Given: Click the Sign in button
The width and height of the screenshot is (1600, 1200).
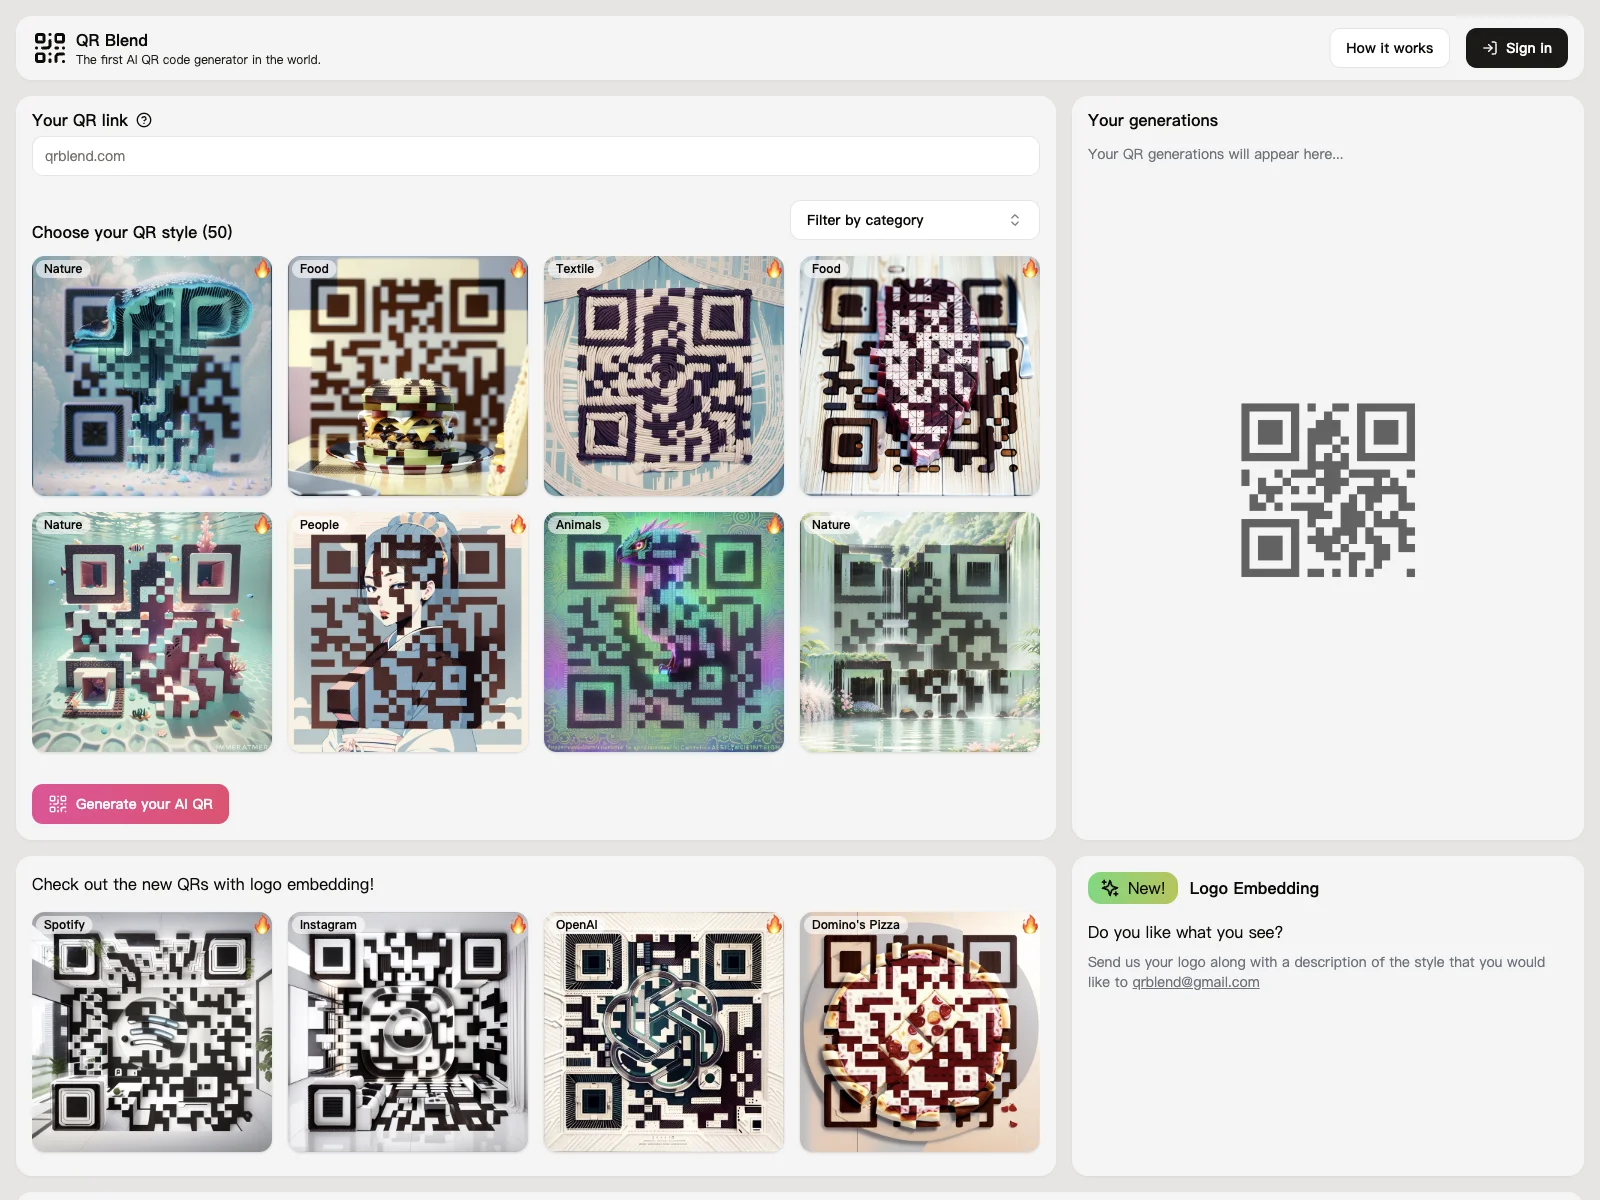Looking at the screenshot, I should tap(1516, 48).
